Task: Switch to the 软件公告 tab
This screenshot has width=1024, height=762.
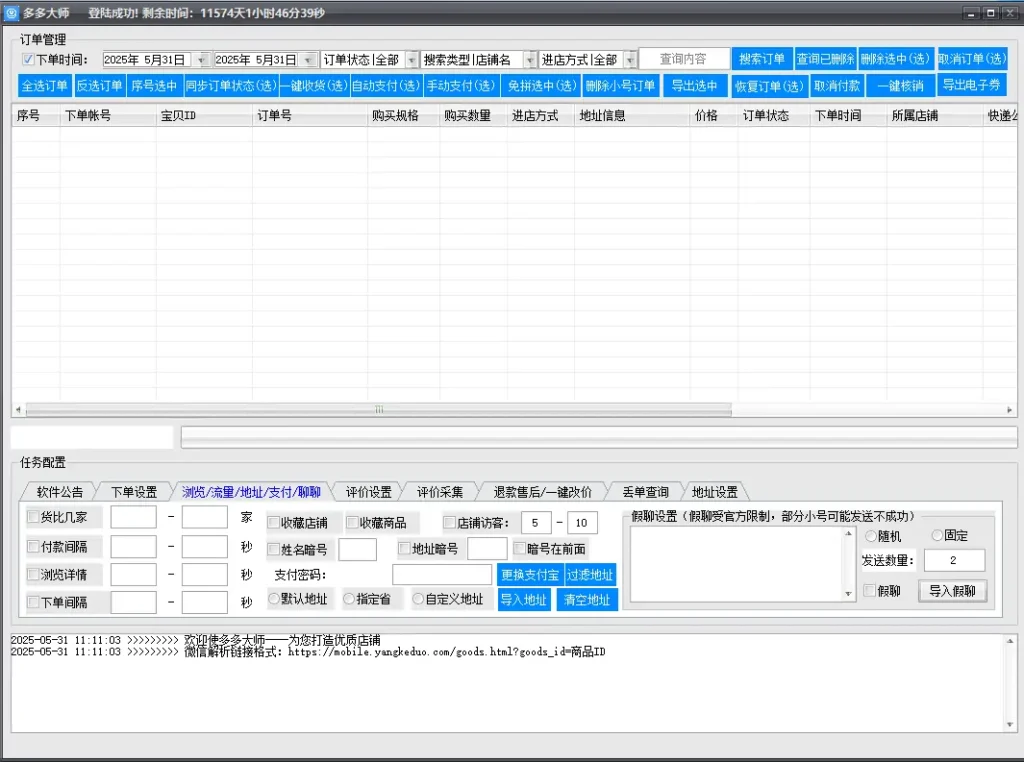Action: pos(59,492)
